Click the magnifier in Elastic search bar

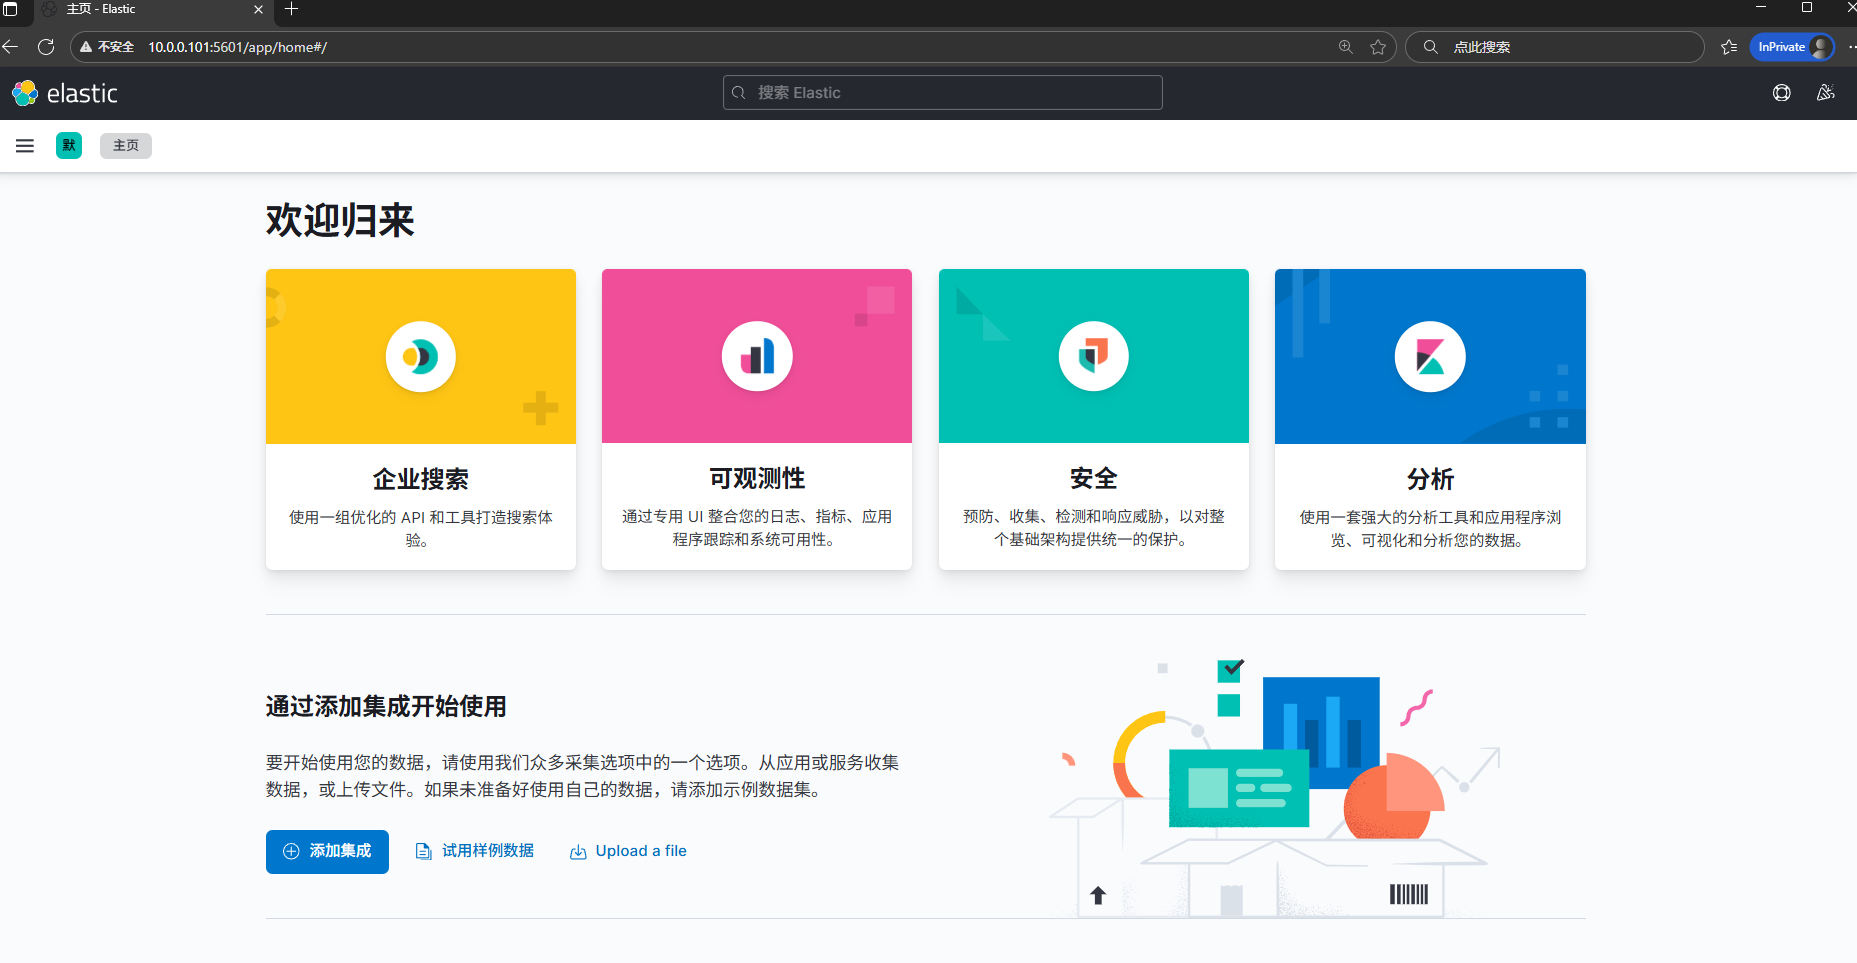pyautogui.click(x=739, y=93)
